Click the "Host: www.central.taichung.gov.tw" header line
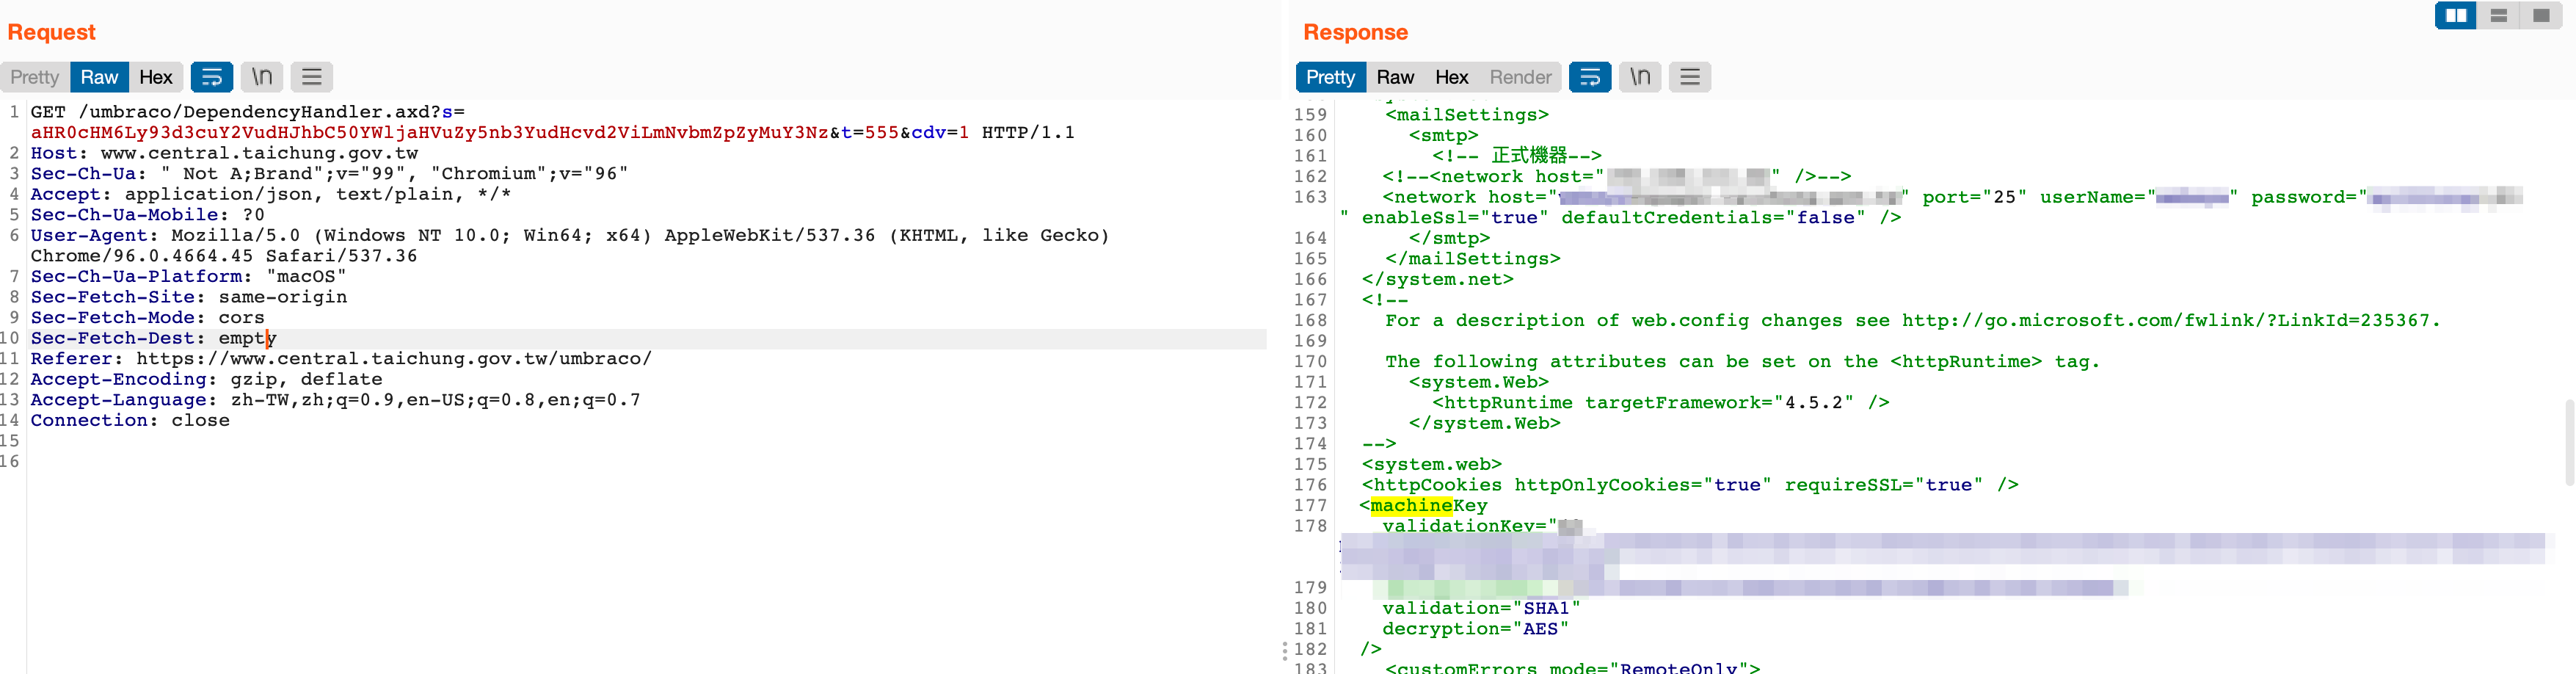Viewport: 2576px width, 674px height. [224, 153]
